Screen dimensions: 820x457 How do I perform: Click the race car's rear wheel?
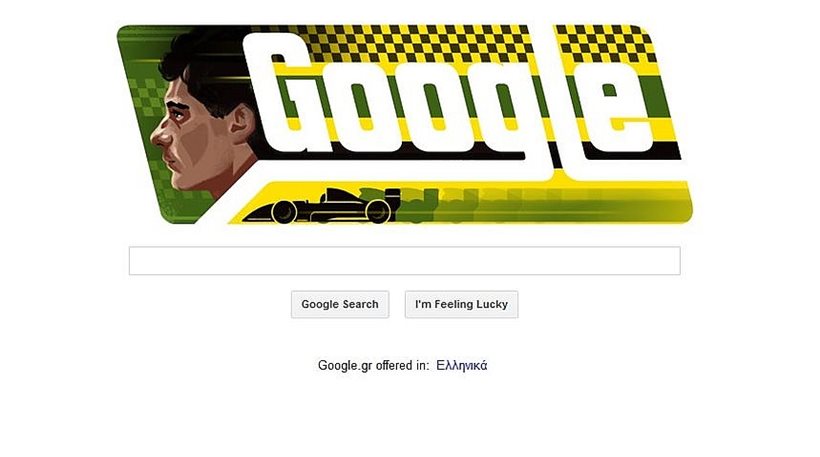[x=378, y=211]
